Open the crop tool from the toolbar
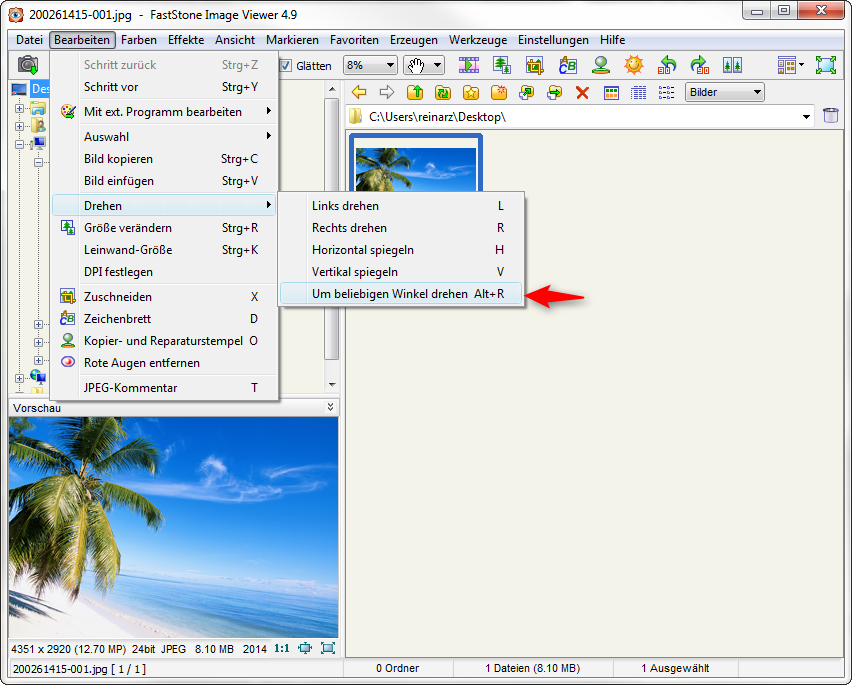Image resolution: width=852 pixels, height=685 pixels. 534,66
